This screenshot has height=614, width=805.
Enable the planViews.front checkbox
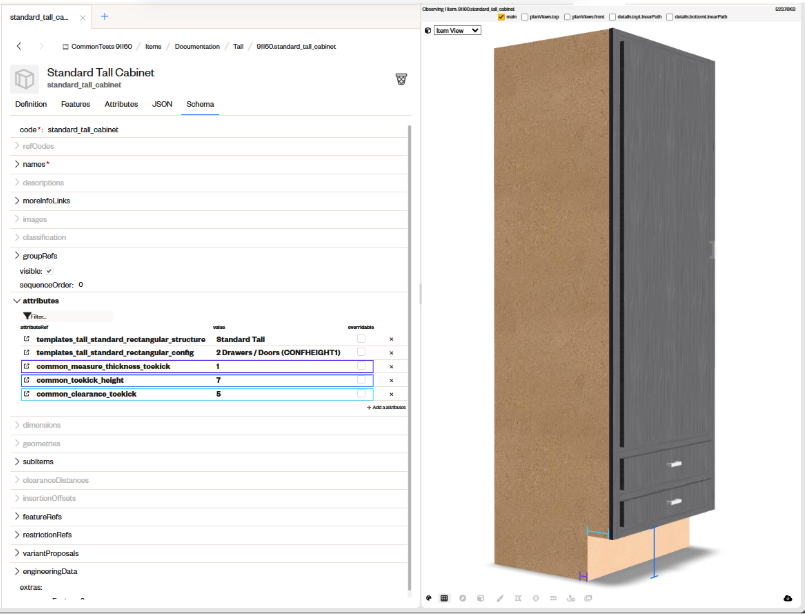tap(567, 17)
